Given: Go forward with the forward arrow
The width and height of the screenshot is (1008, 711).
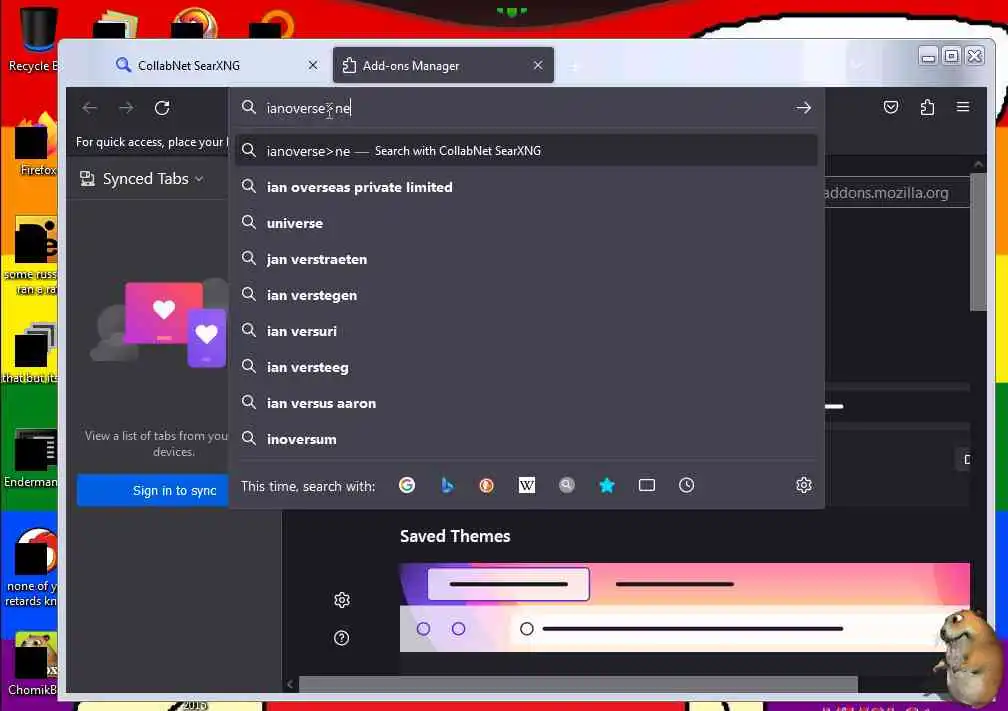Looking at the screenshot, I should click(x=126, y=108).
